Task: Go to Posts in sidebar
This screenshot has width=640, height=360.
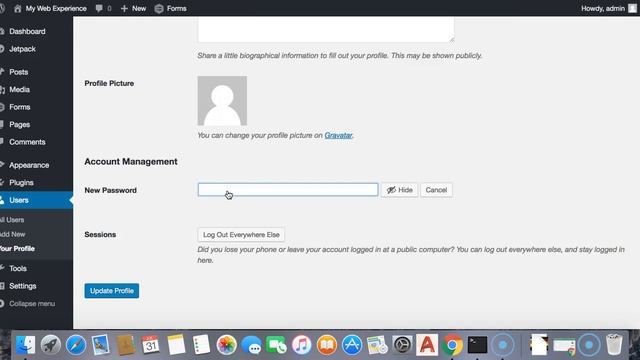Action: [x=18, y=72]
